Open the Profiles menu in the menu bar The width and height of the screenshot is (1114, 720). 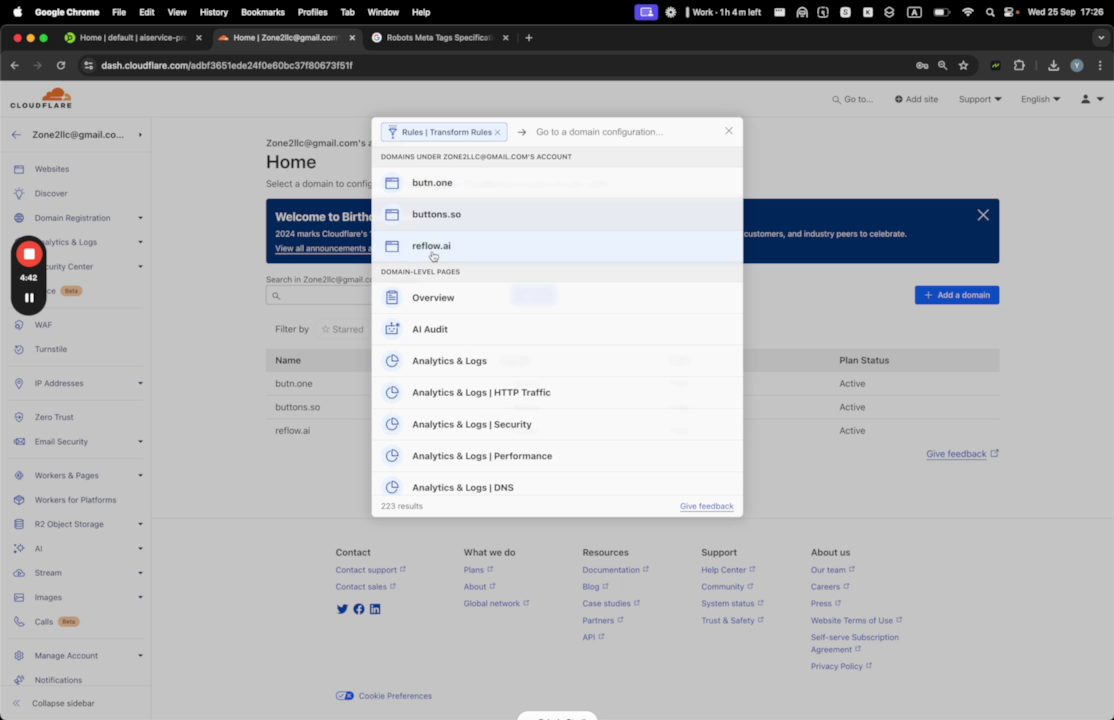tap(312, 12)
